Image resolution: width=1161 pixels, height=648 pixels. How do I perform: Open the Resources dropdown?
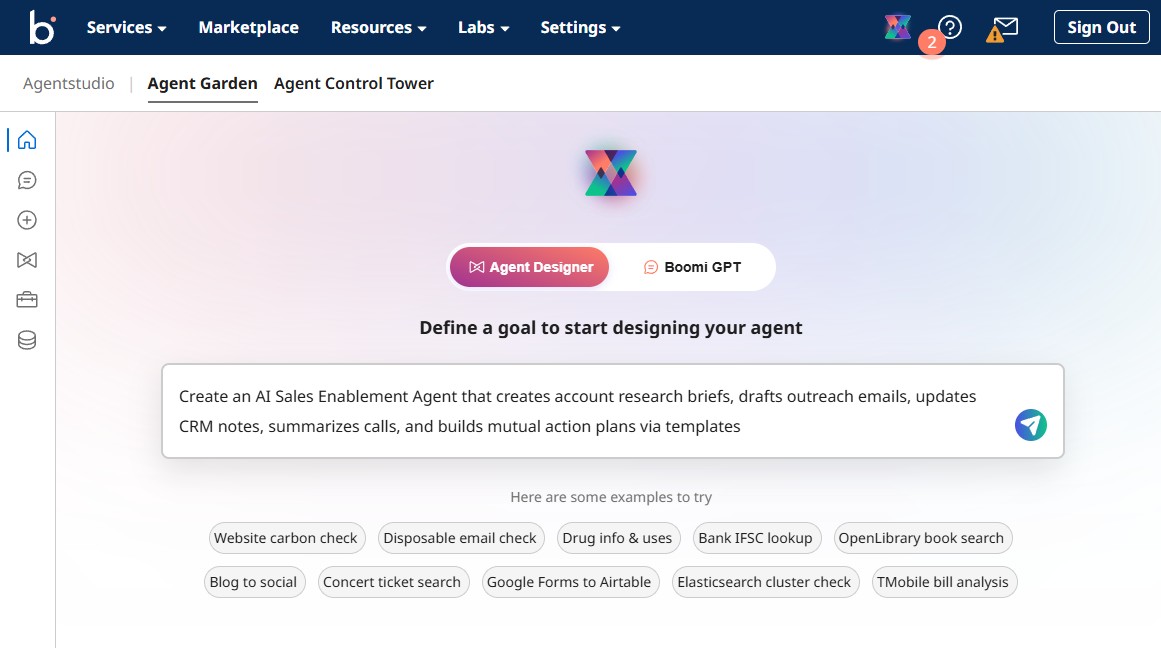point(378,28)
